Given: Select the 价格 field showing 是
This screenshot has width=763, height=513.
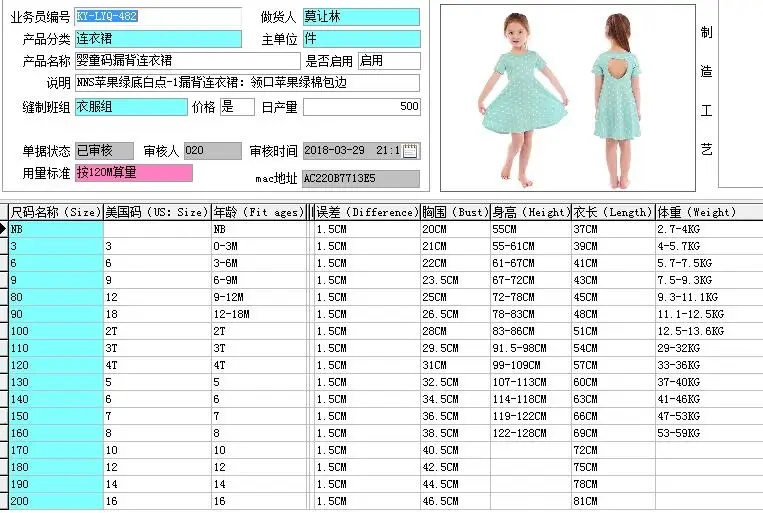Looking at the screenshot, I should (237, 107).
